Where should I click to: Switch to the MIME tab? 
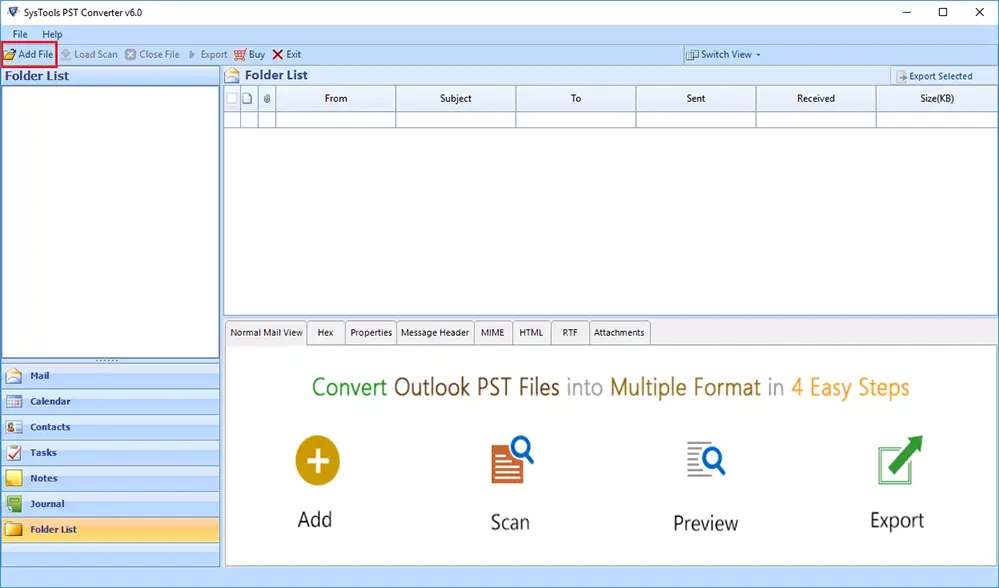pyautogui.click(x=492, y=333)
